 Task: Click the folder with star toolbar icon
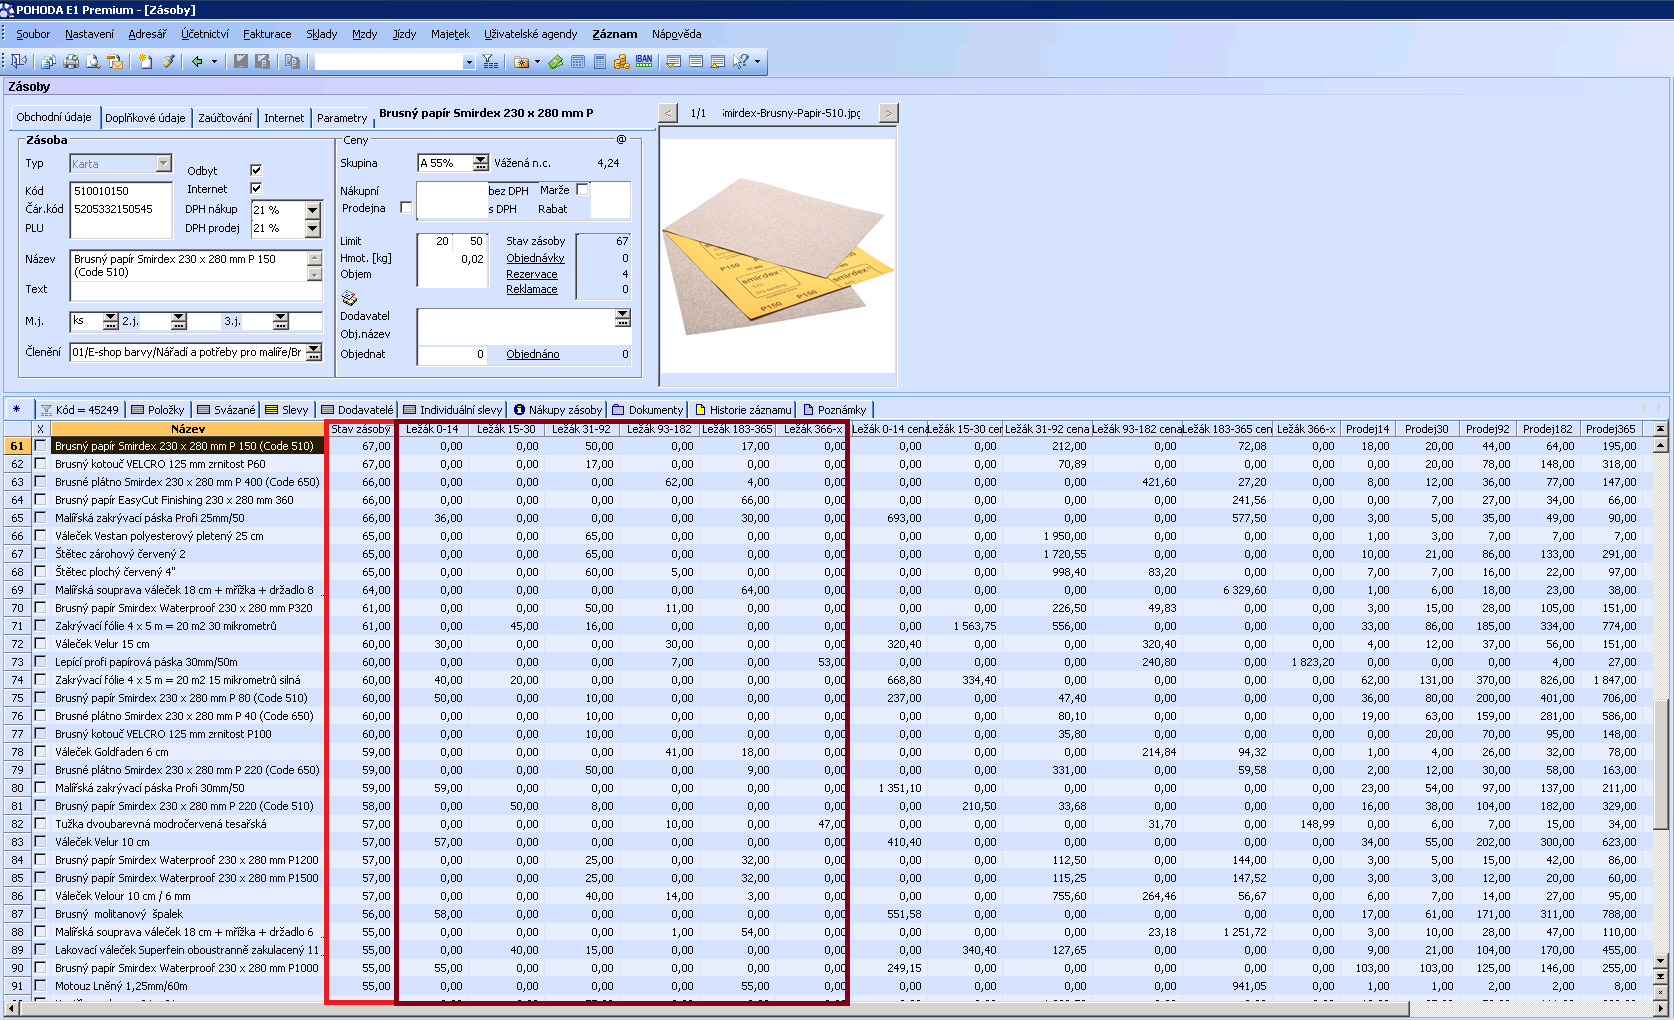pos(521,61)
